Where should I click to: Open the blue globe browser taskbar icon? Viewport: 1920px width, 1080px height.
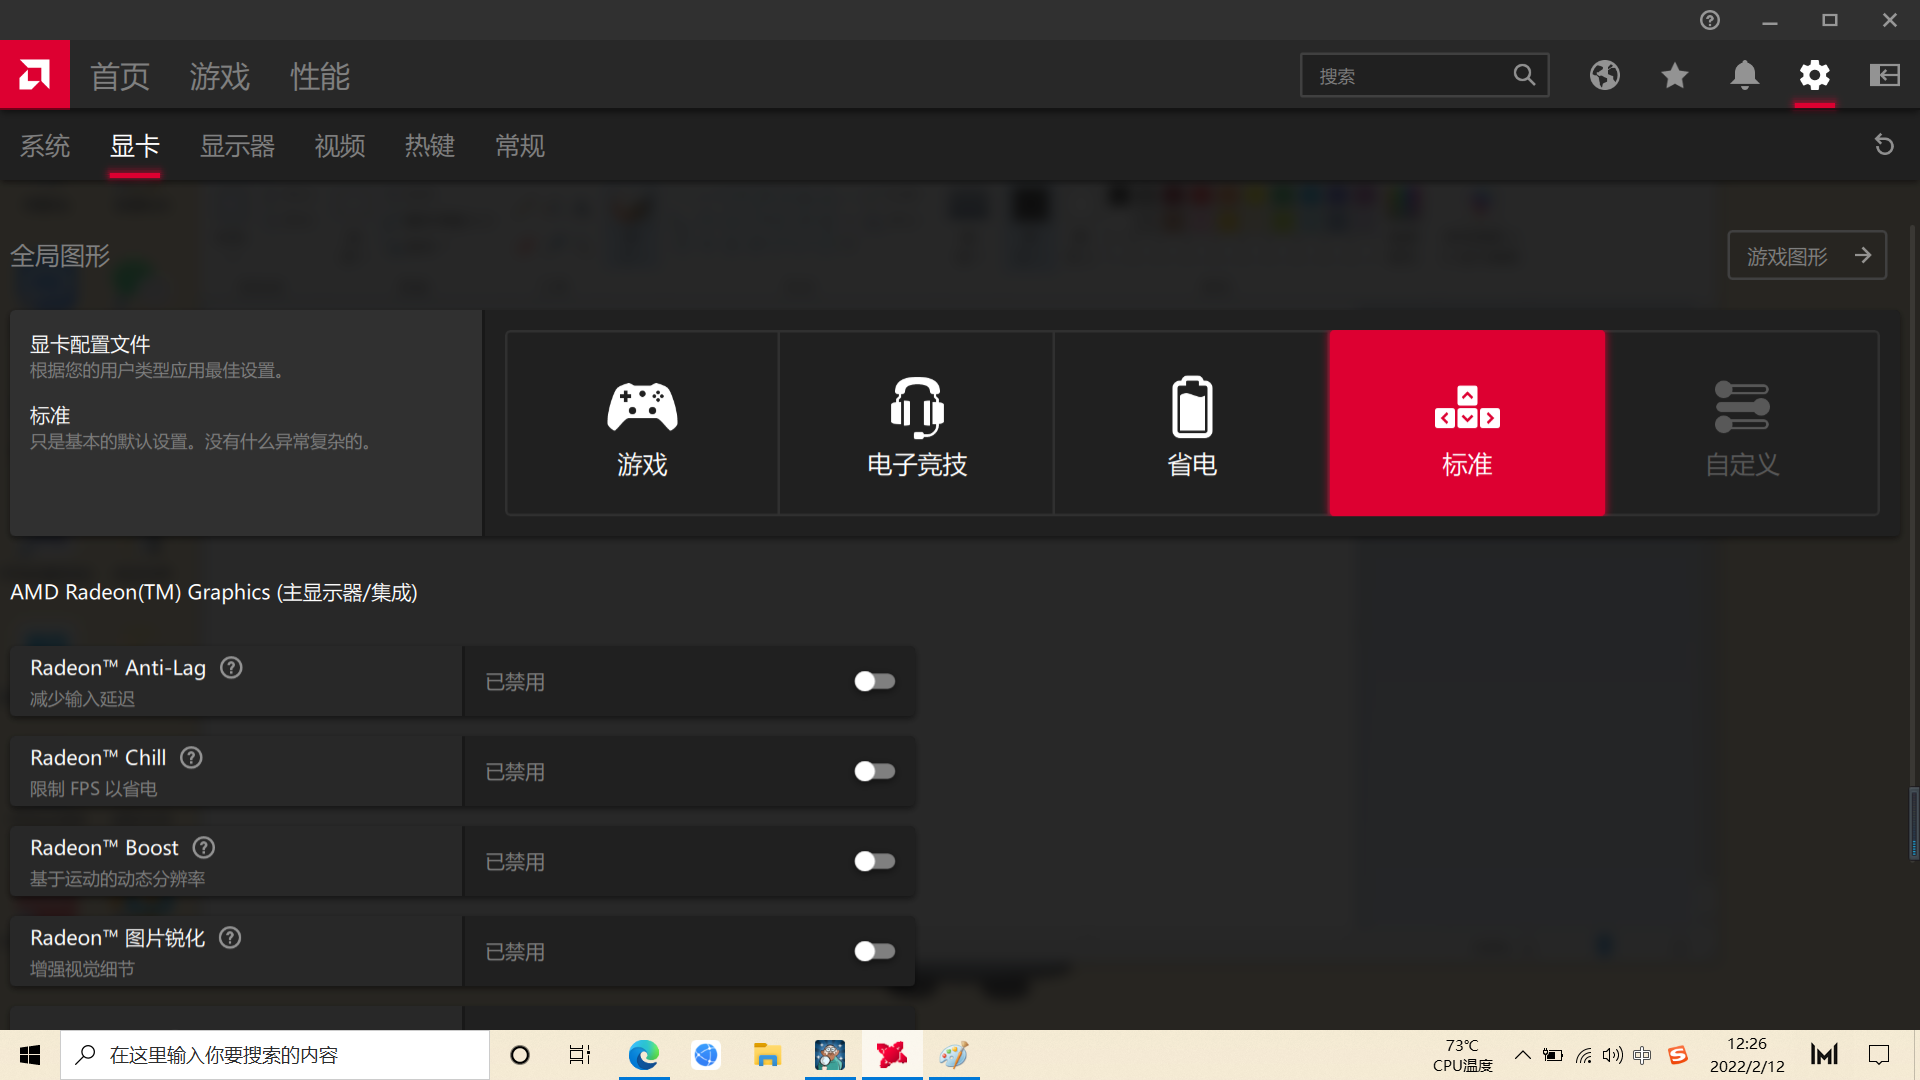[x=706, y=1055]
